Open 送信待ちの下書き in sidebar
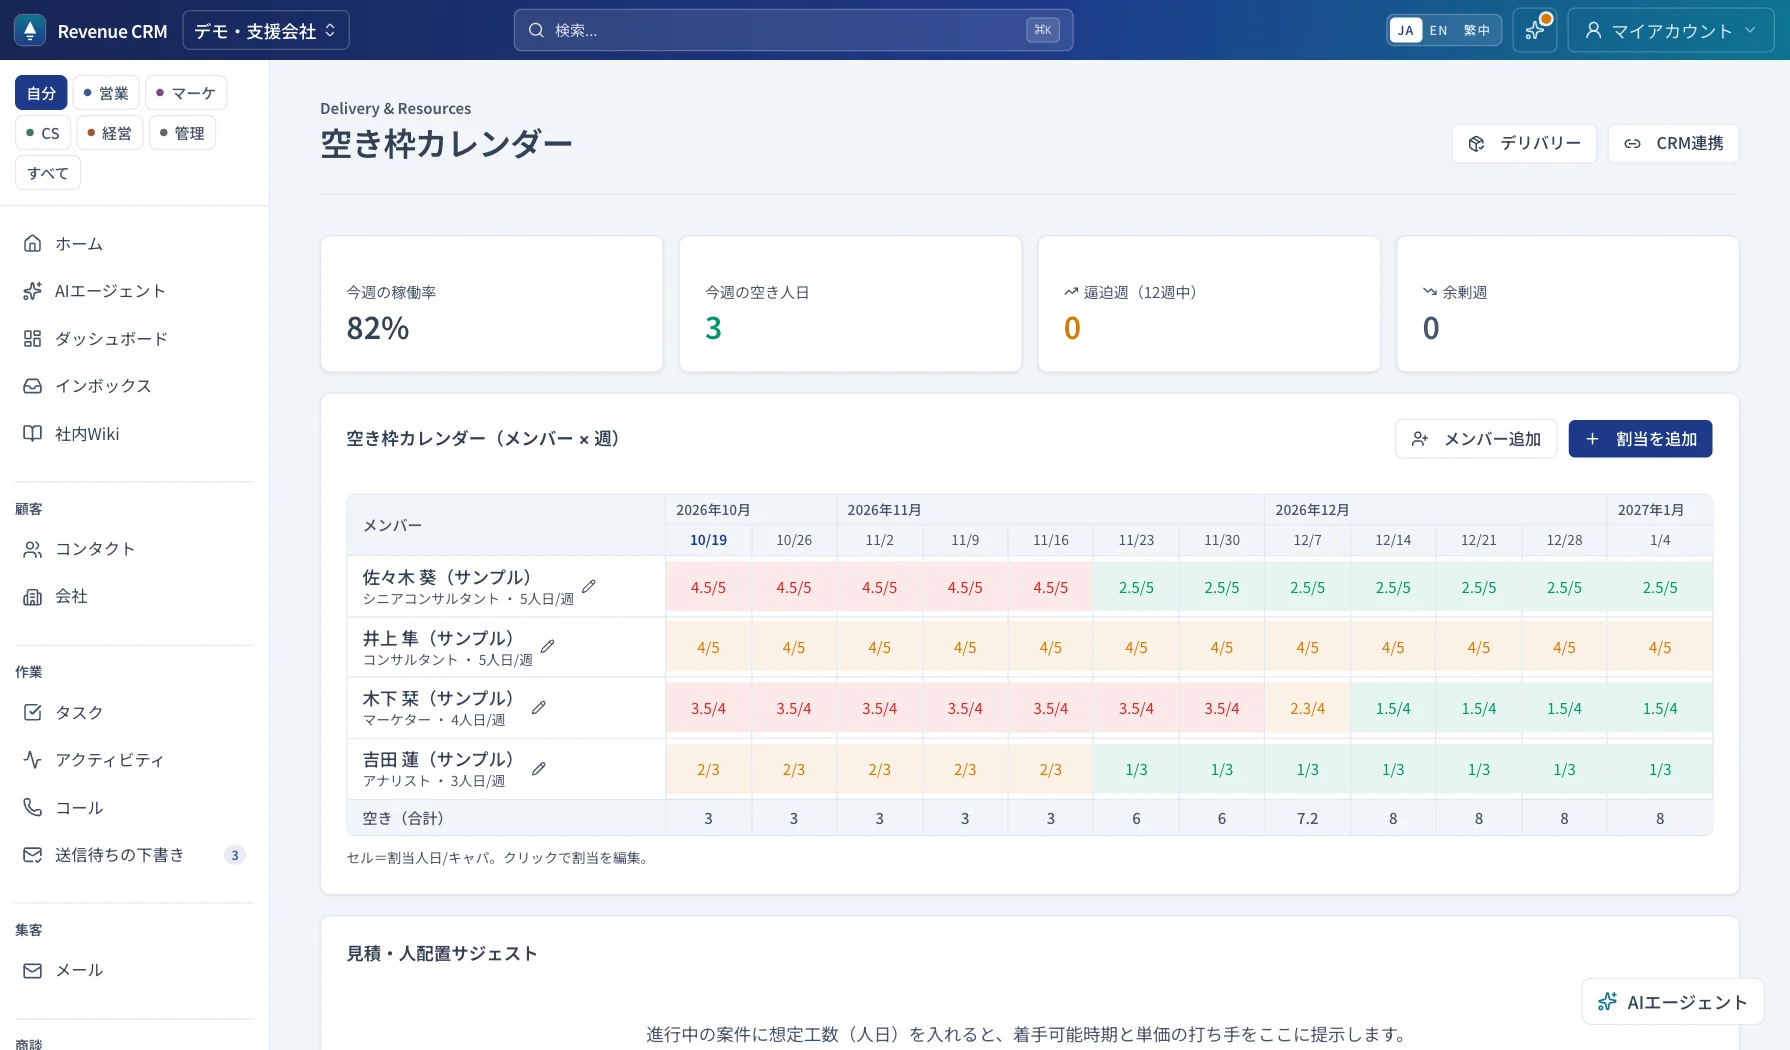The width and height of the screenshot is (1790, 1050). coord(134,855)
